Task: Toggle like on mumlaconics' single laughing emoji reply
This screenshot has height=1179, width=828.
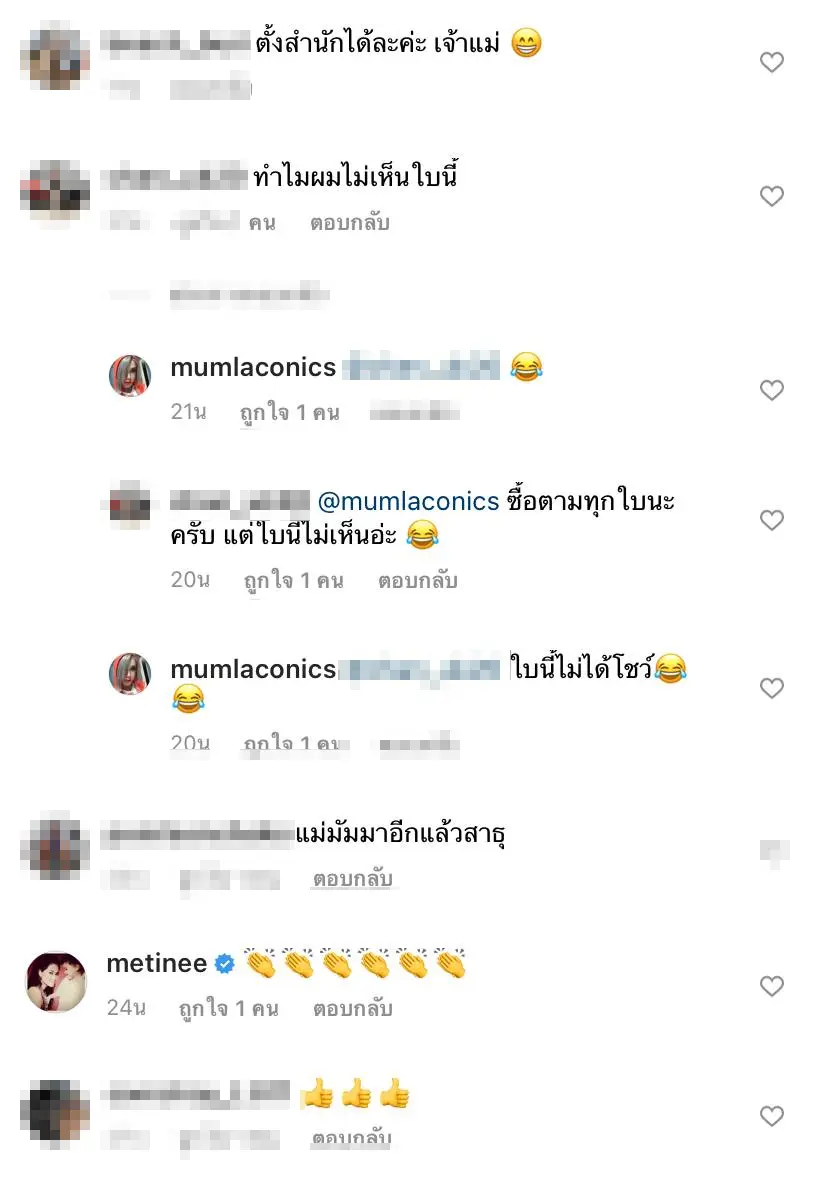Action: click(771, 390)
